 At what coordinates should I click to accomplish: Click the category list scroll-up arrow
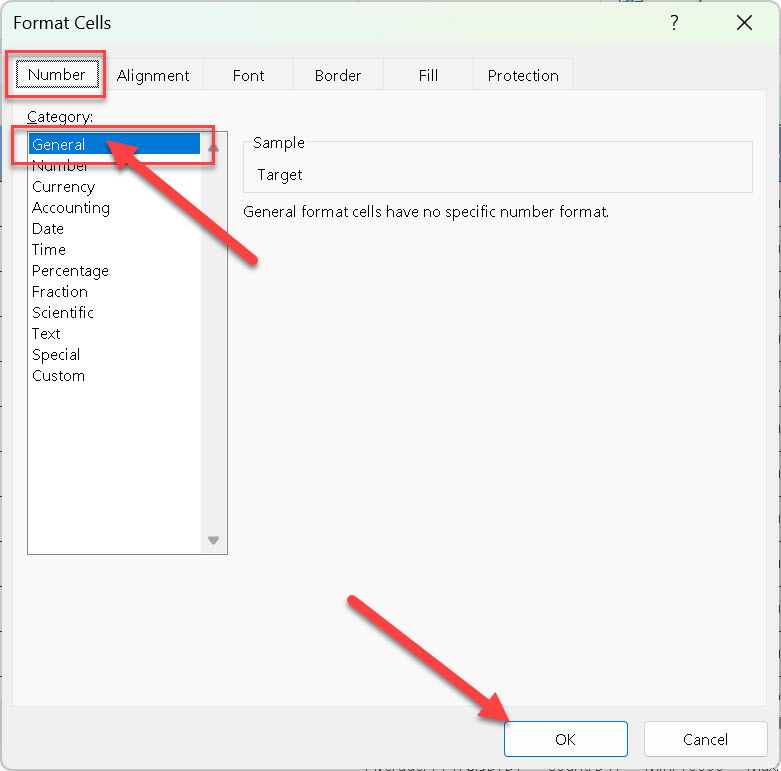click(214, 147)
